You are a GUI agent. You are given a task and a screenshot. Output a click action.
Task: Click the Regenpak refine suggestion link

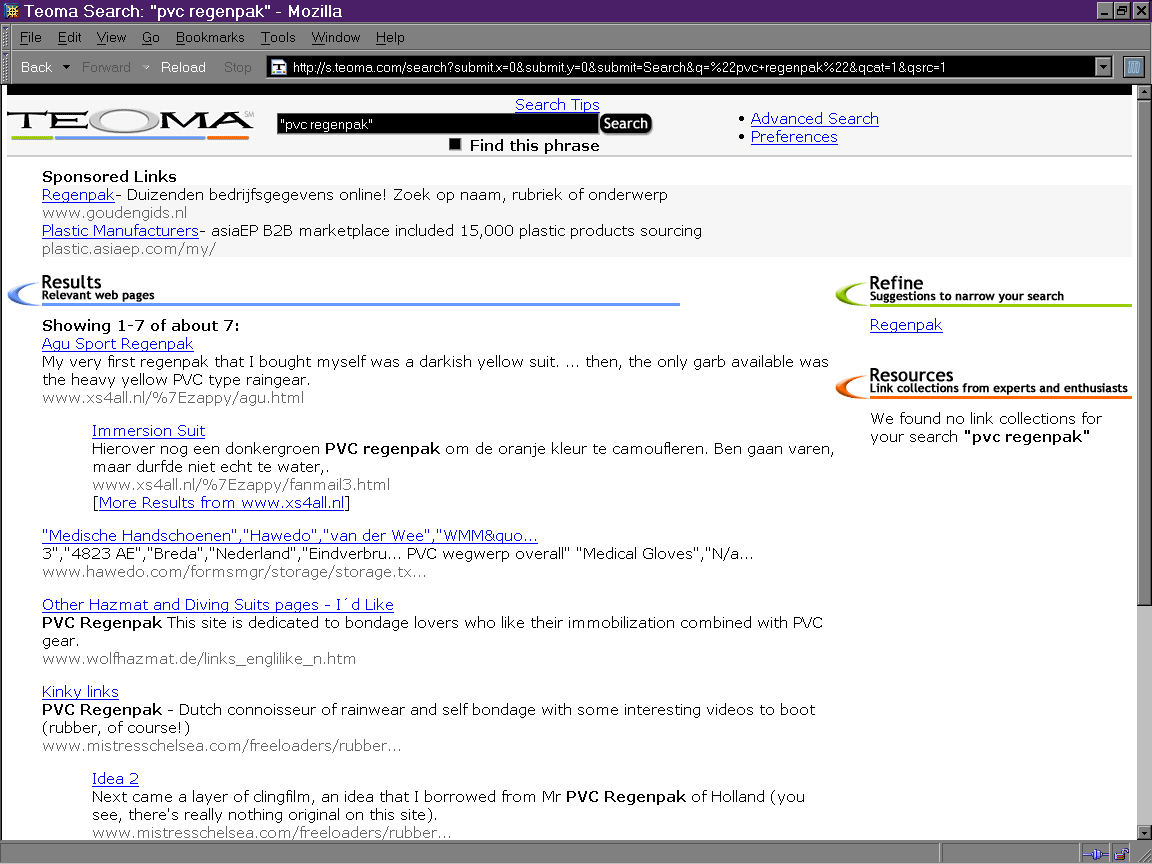point(906,325)
